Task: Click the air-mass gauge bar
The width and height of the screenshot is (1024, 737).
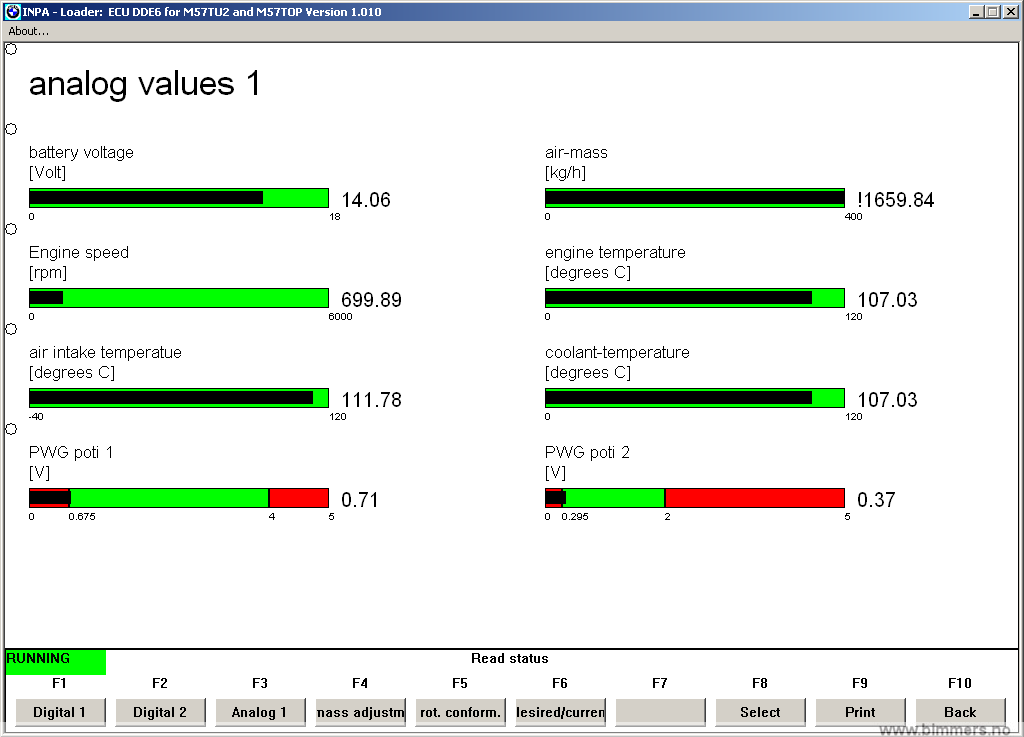Action: coord(694,198)
